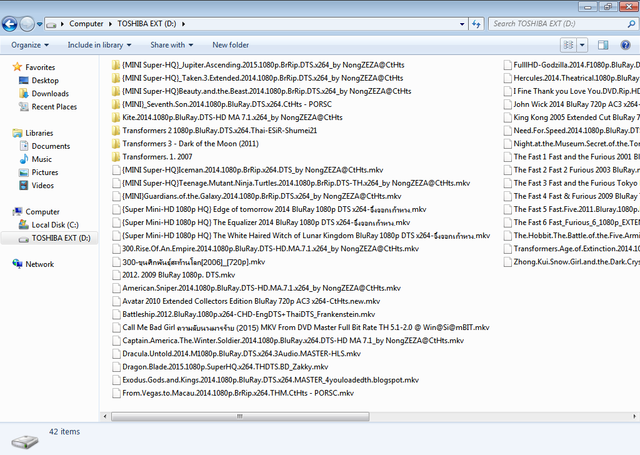Screen dimensions: 640x455
Task: Select Transformers 2 1080p folder icon
Action: click(116, 131)
